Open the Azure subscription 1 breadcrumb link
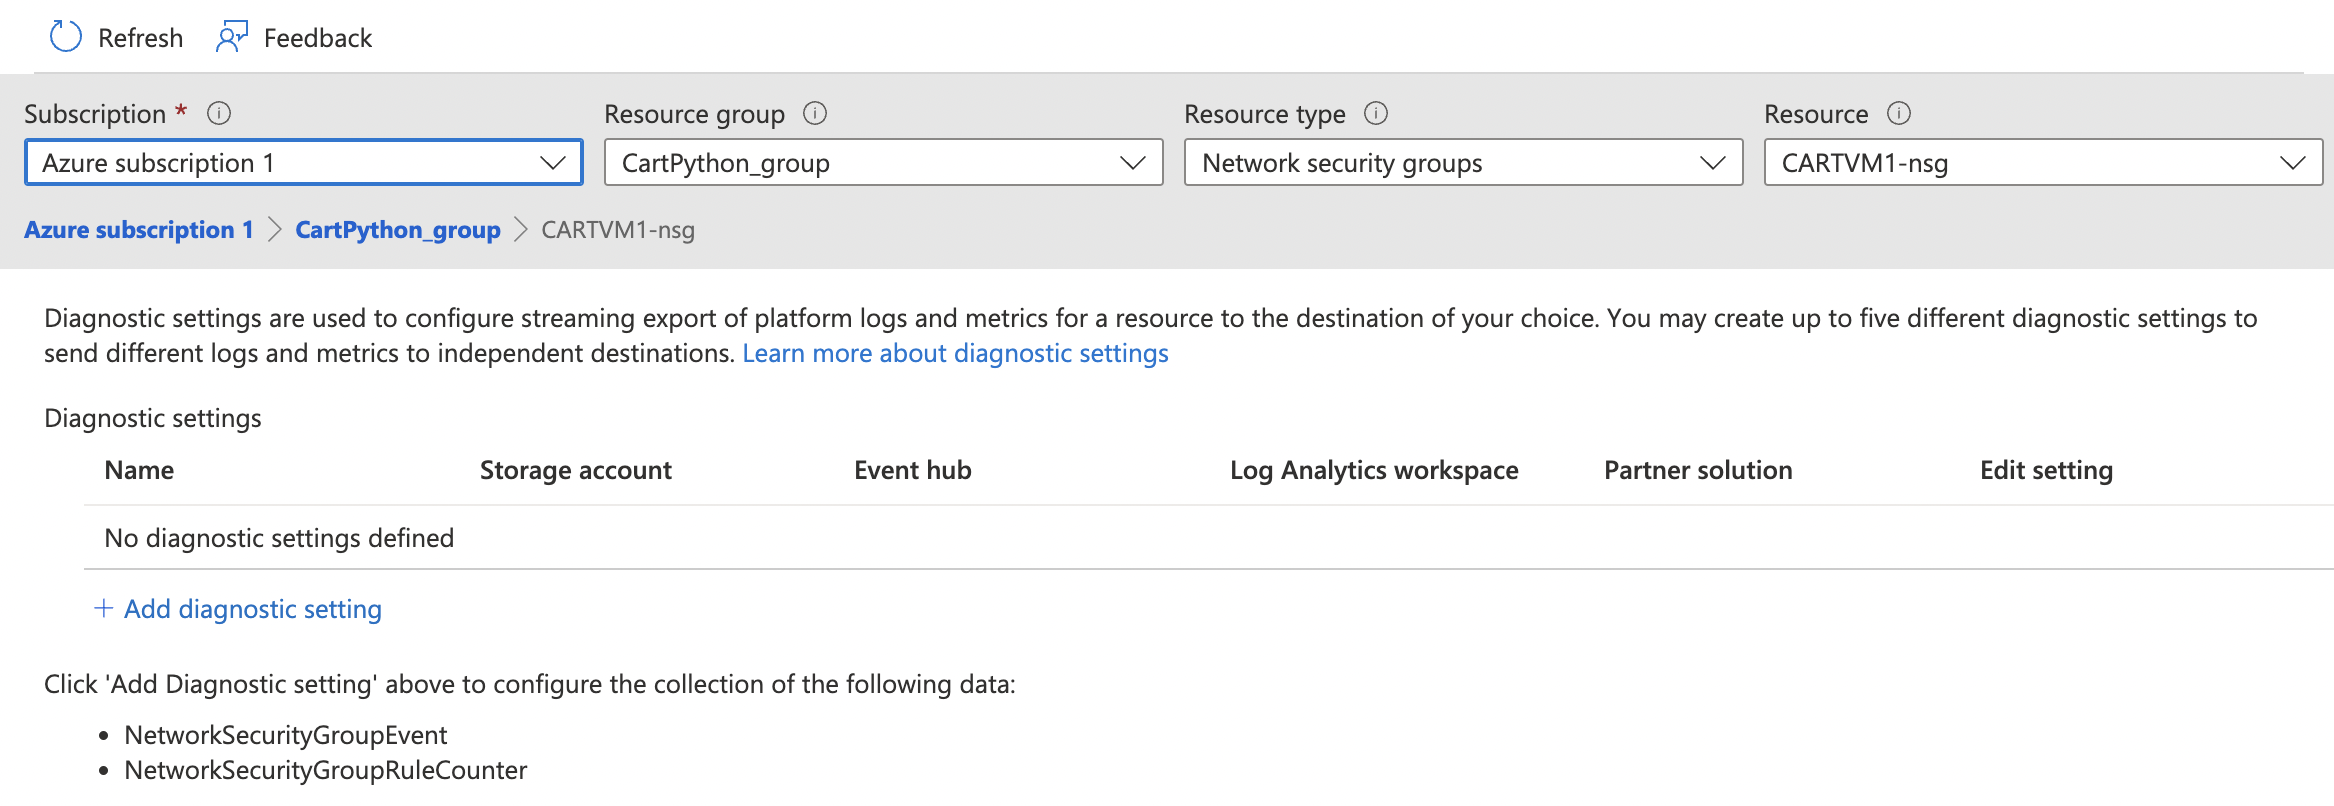Viewport: 2334px width, 806px height. coord(139,230)
